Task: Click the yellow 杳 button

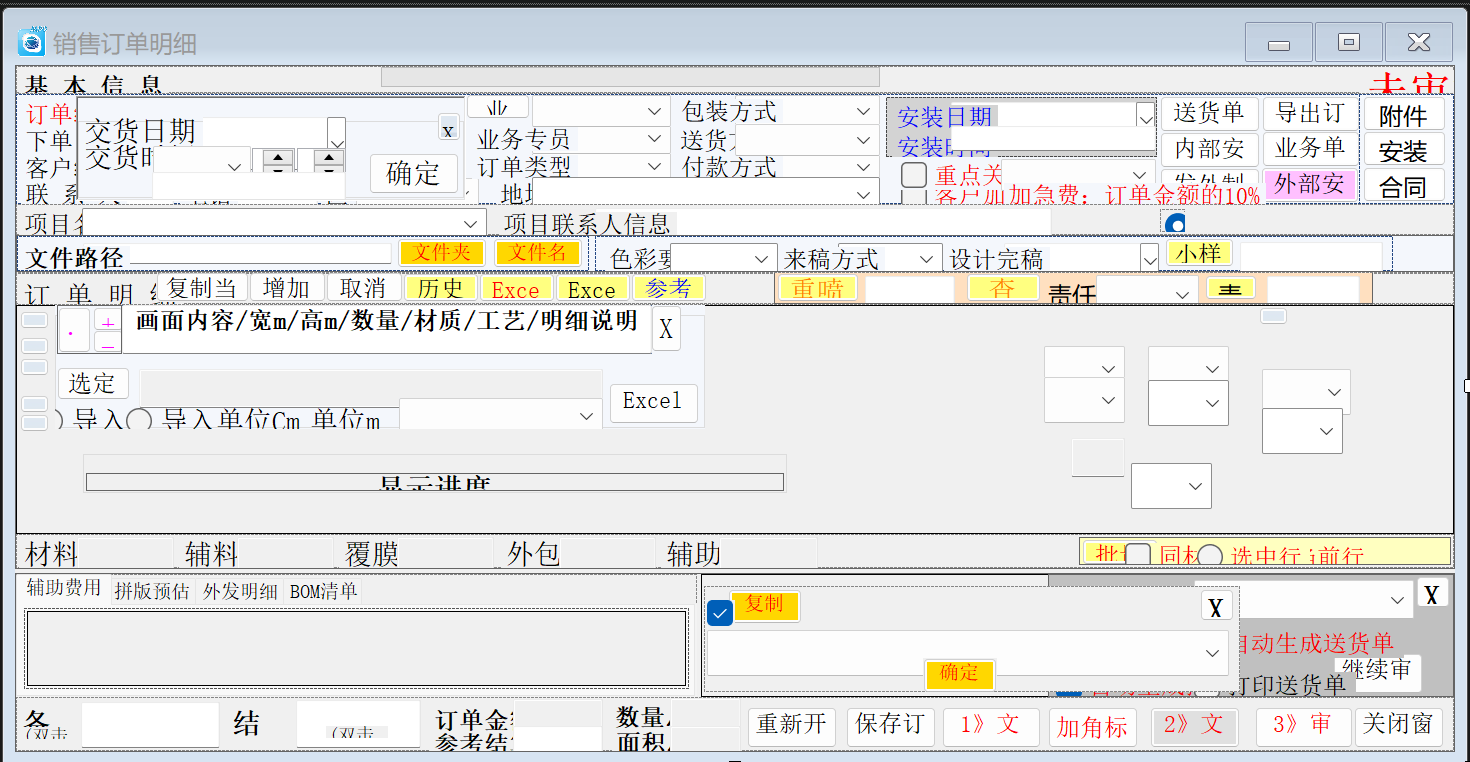Action: [1003, 289]
